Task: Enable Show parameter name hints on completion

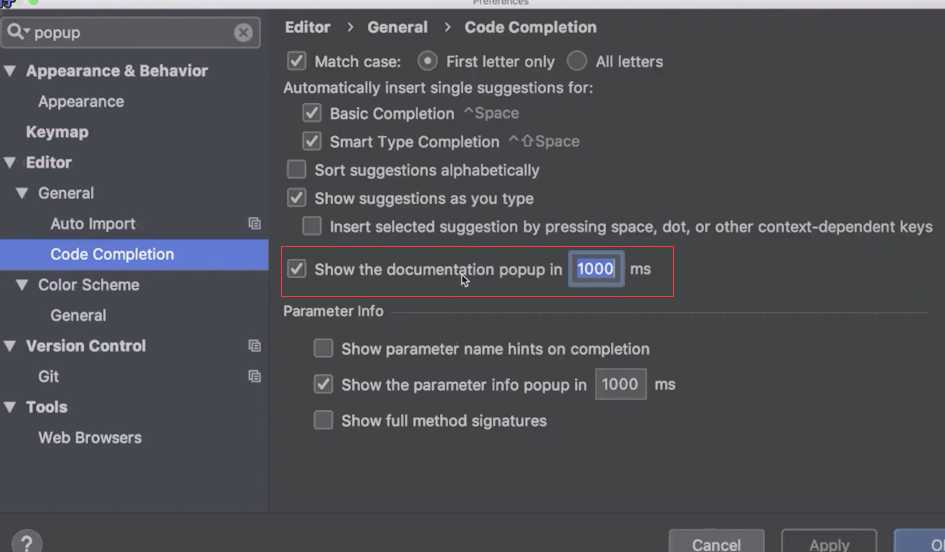Action: click(x=323, y=348)
